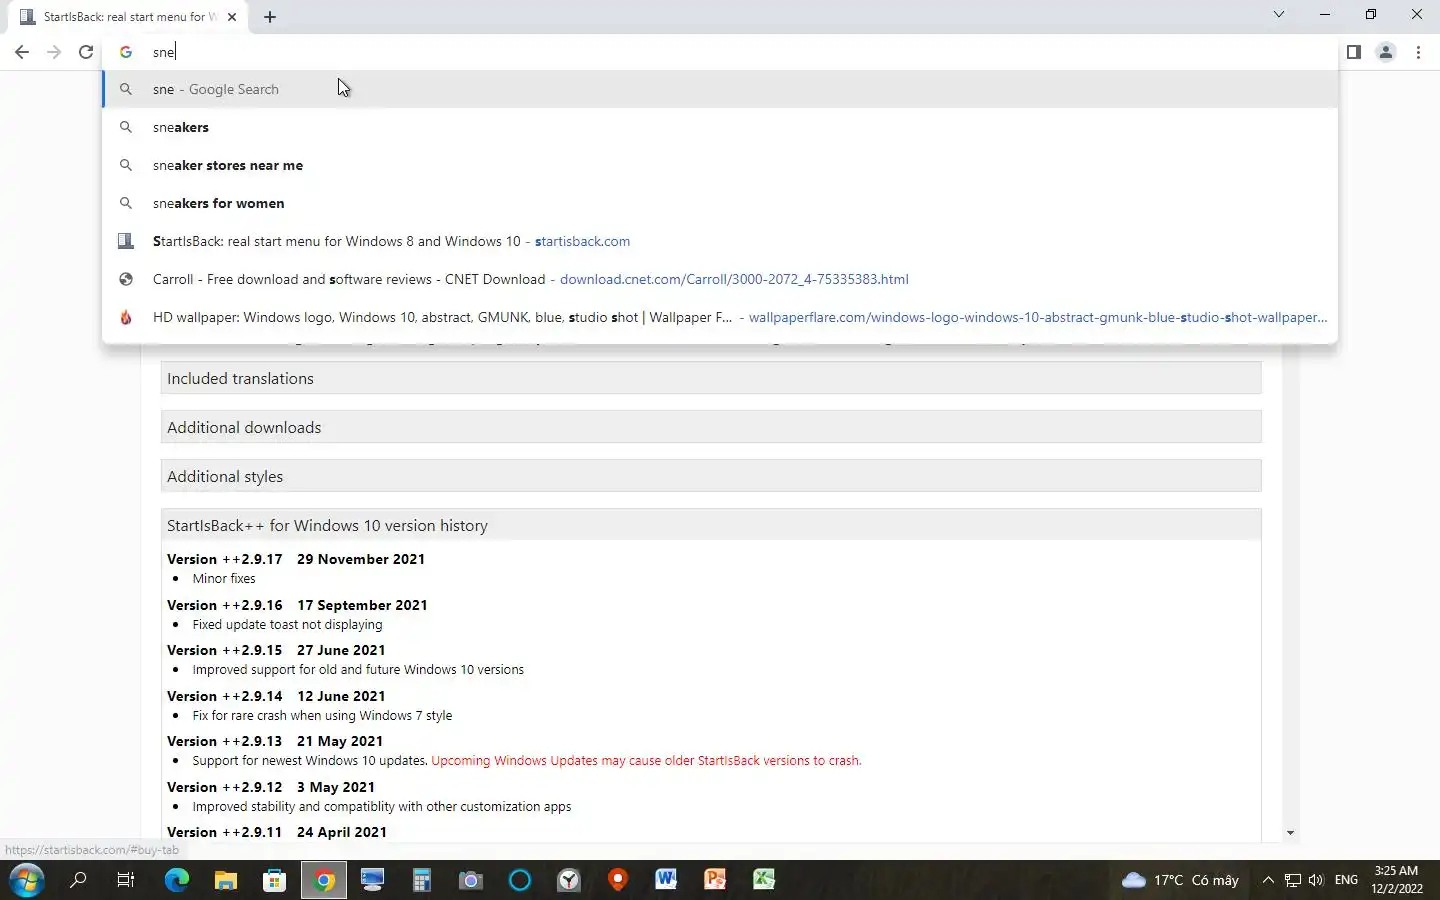
Task: Select the 'sneakers for women' suggestion
Action: 720,203
